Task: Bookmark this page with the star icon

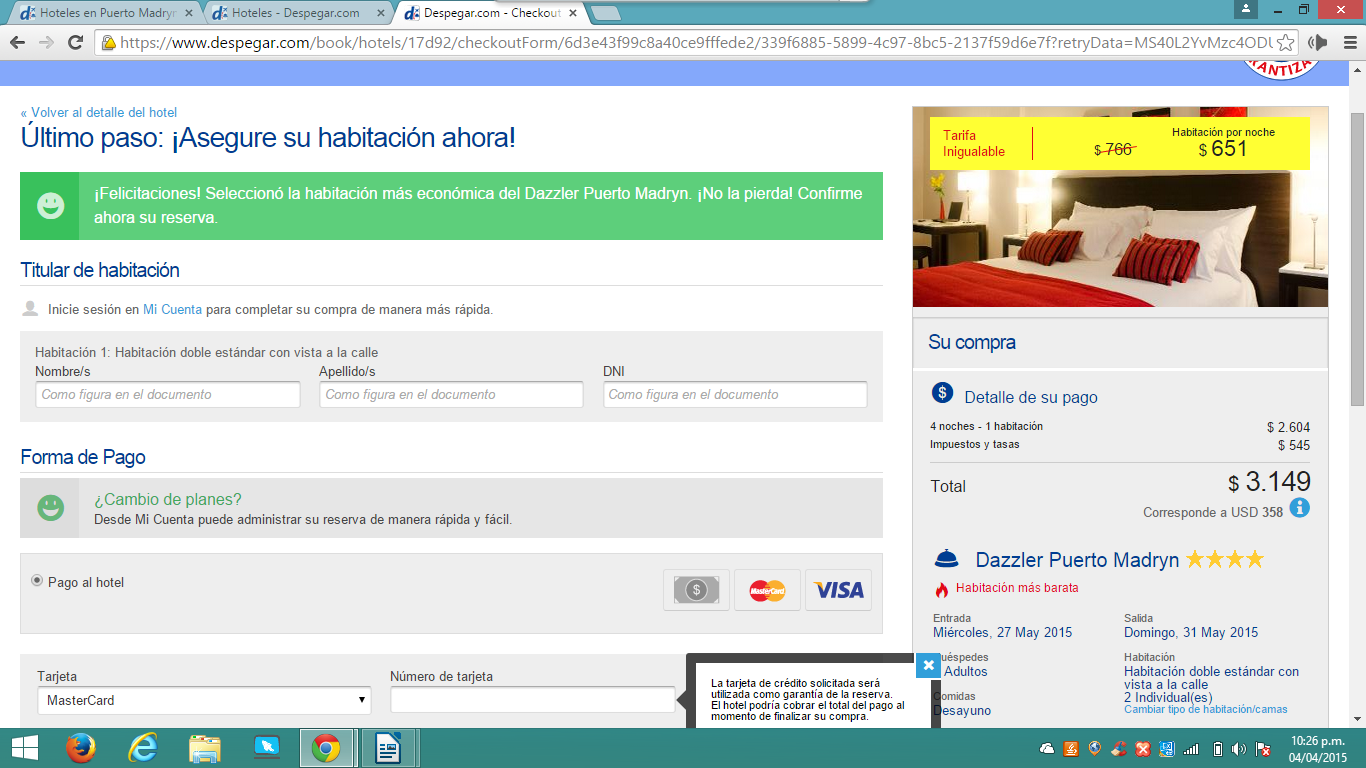Action: (1285, 43)
